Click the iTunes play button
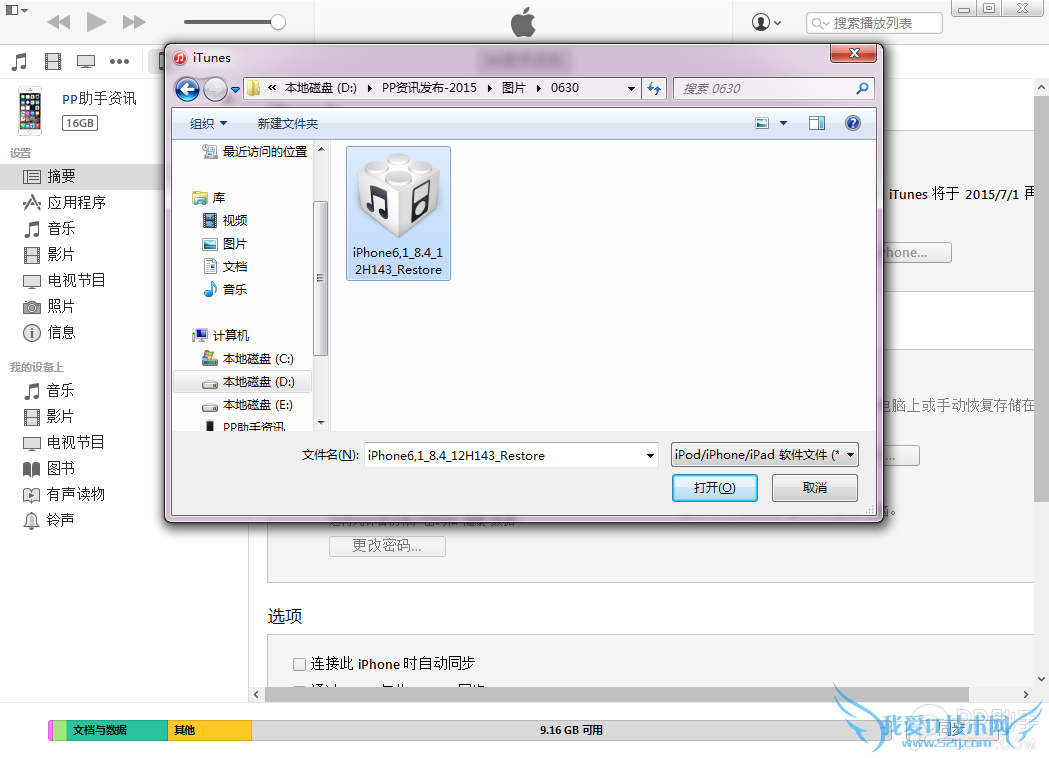 pyautogui.click(x=96, y=22)
